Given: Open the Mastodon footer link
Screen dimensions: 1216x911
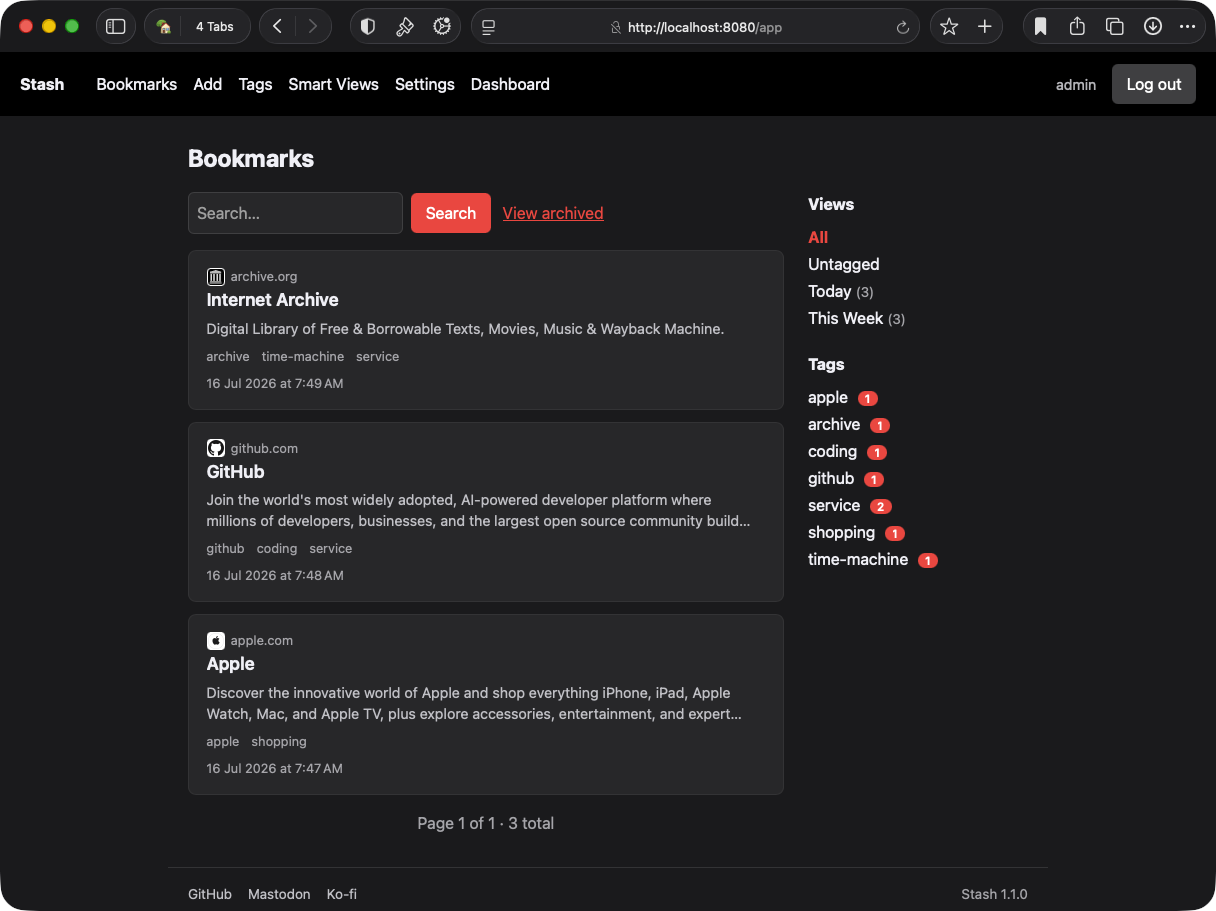Looking at the screenshot, I should point(279,894).
